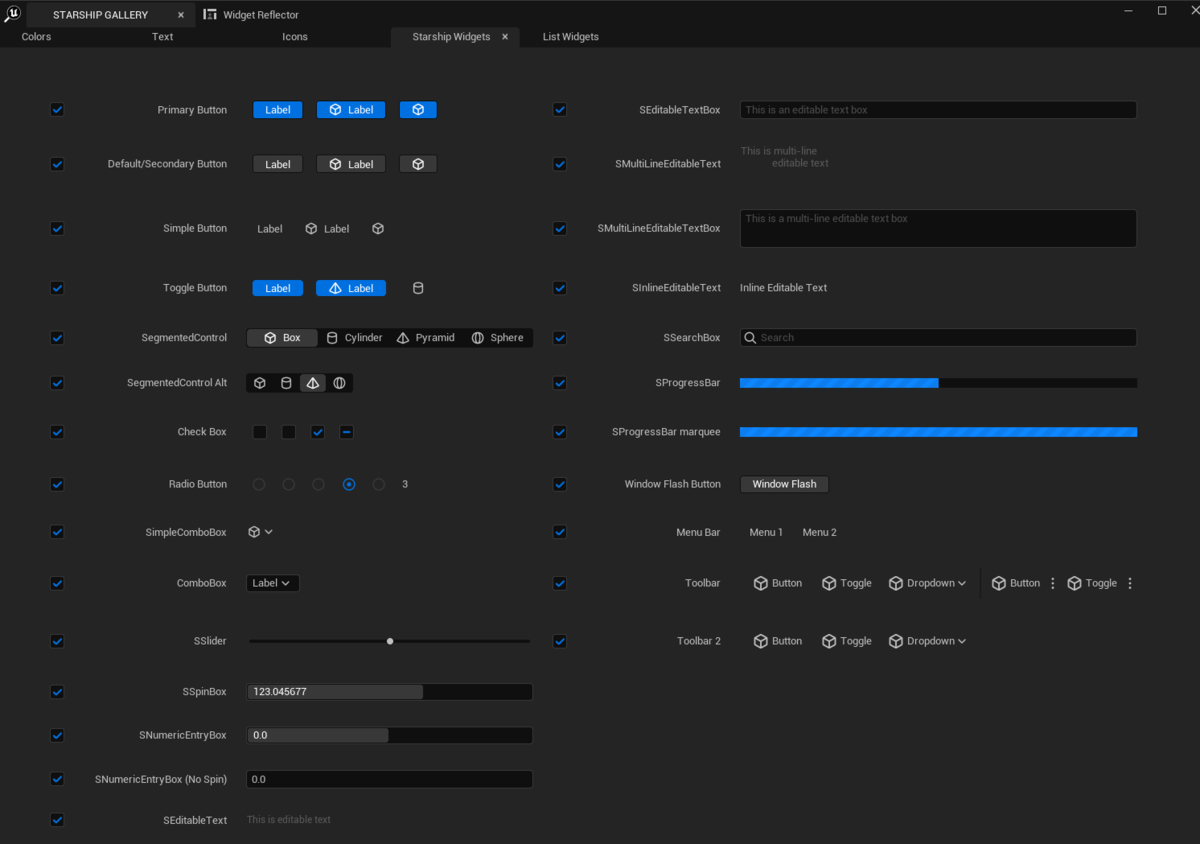Click Toggle in Toolbar 2 row
The width and height of the screenshot is (1200, 844).
[x=846, y=641]
